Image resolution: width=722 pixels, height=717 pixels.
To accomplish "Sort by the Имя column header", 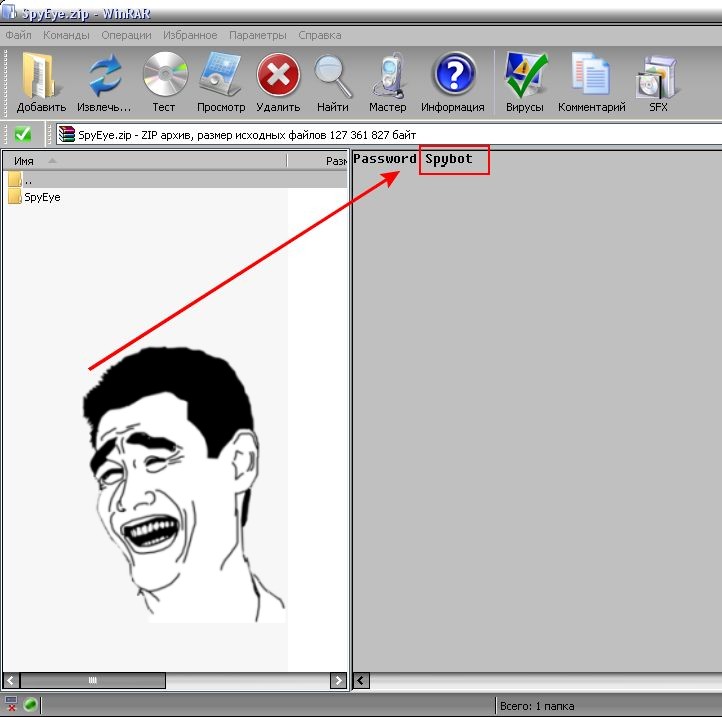I will point(145,161).
